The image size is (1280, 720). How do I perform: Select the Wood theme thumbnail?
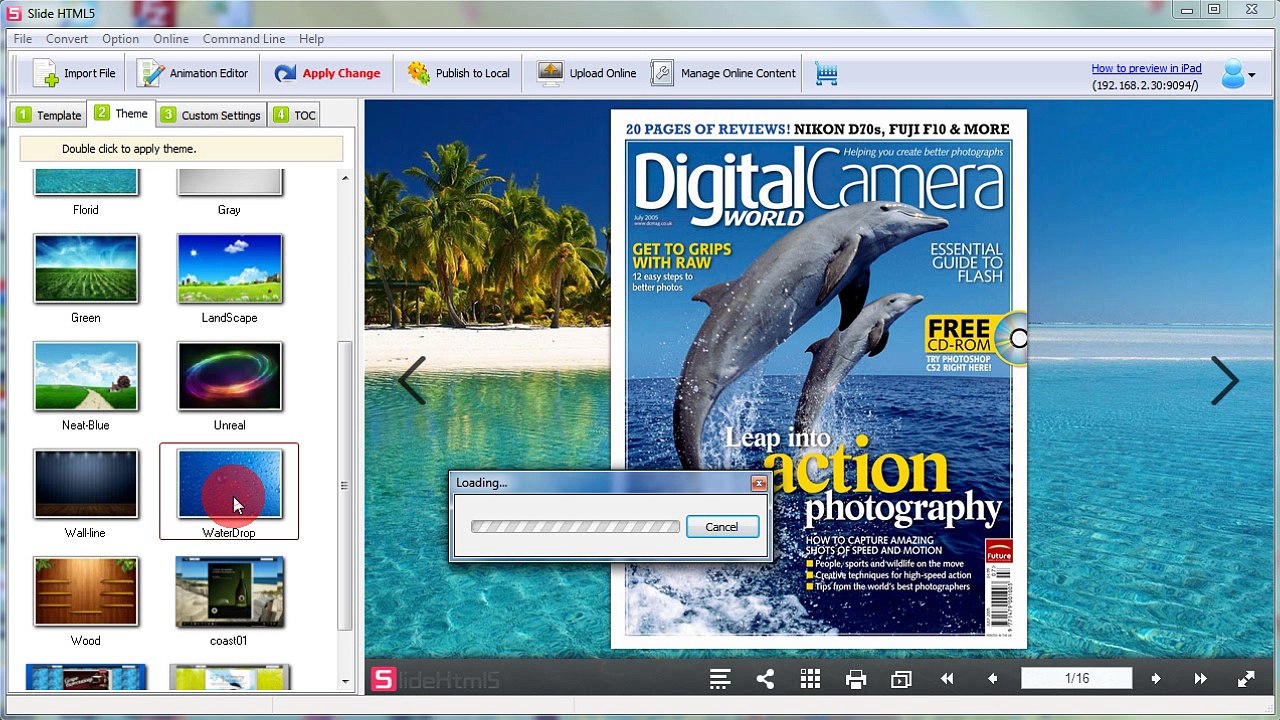click(86, 592)
